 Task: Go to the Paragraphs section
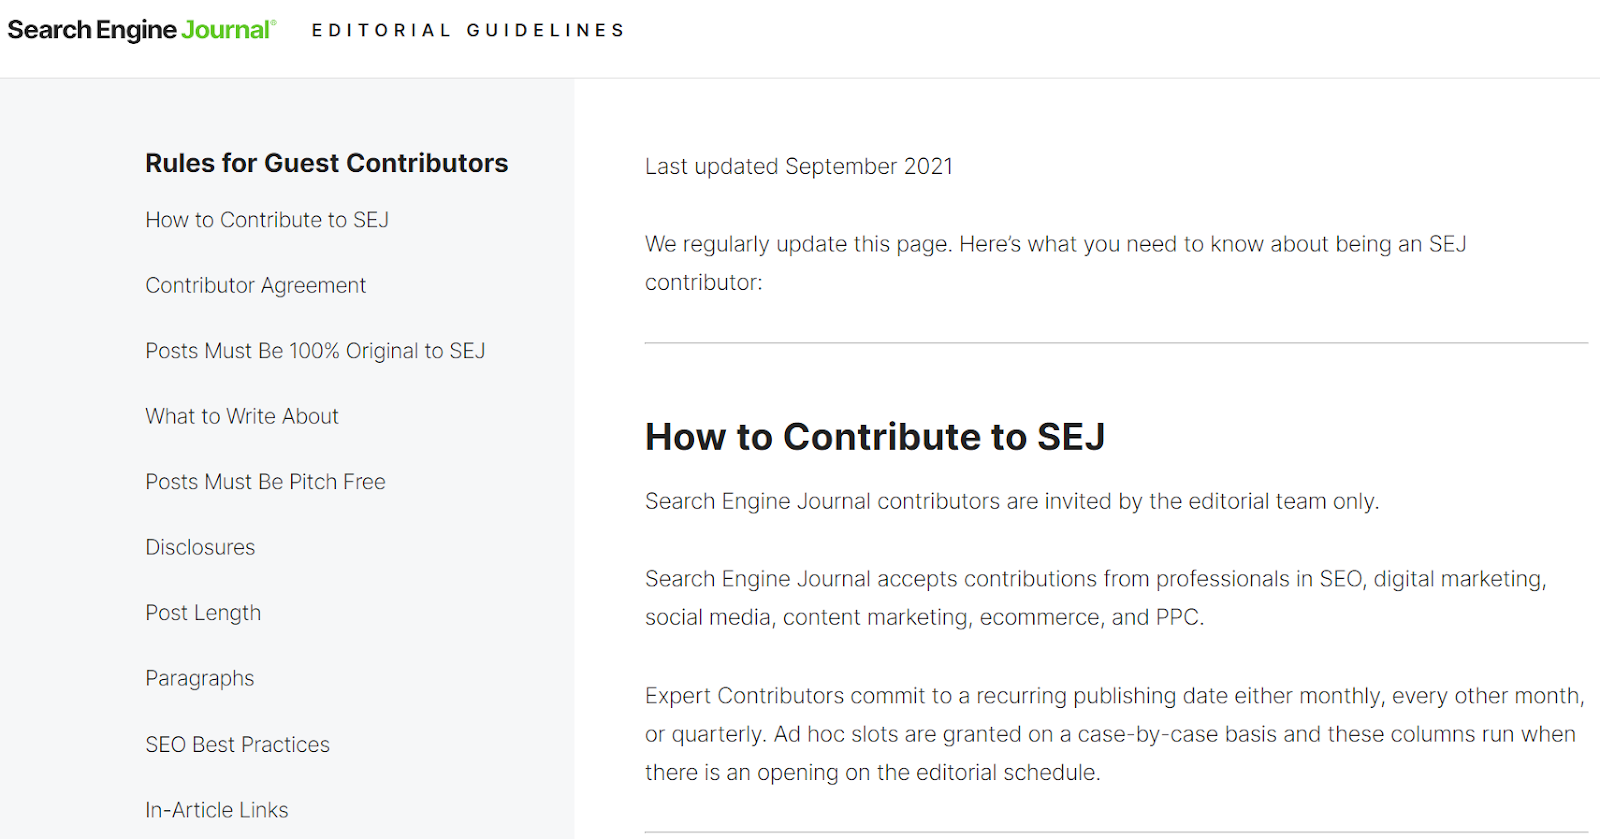pos(199,678)
